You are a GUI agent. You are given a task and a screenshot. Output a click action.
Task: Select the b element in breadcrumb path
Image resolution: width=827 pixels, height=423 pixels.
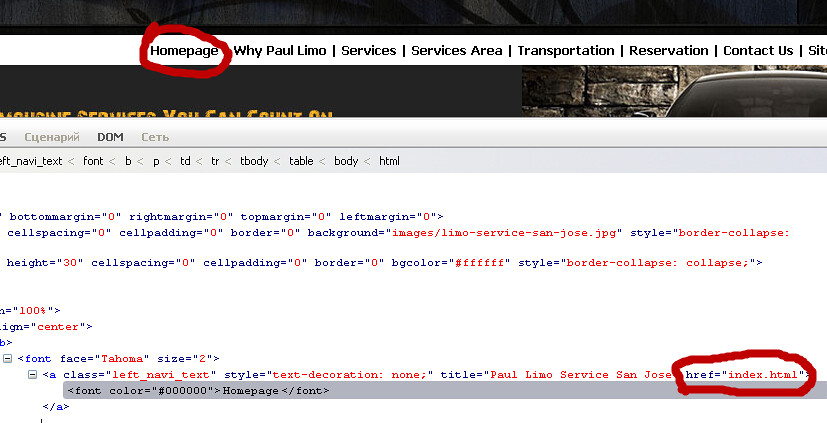click(128, 161)
